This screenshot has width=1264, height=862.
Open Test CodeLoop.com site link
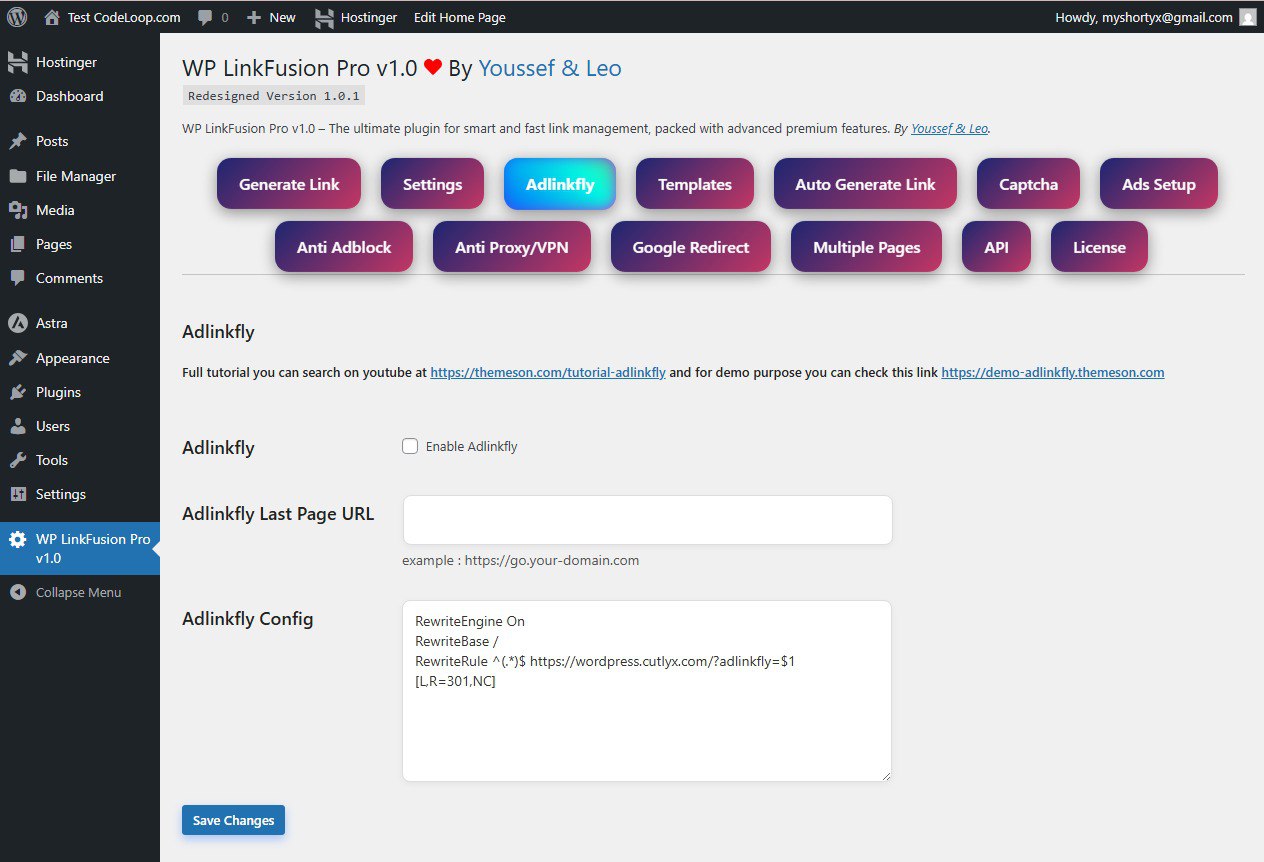[124, 17]
